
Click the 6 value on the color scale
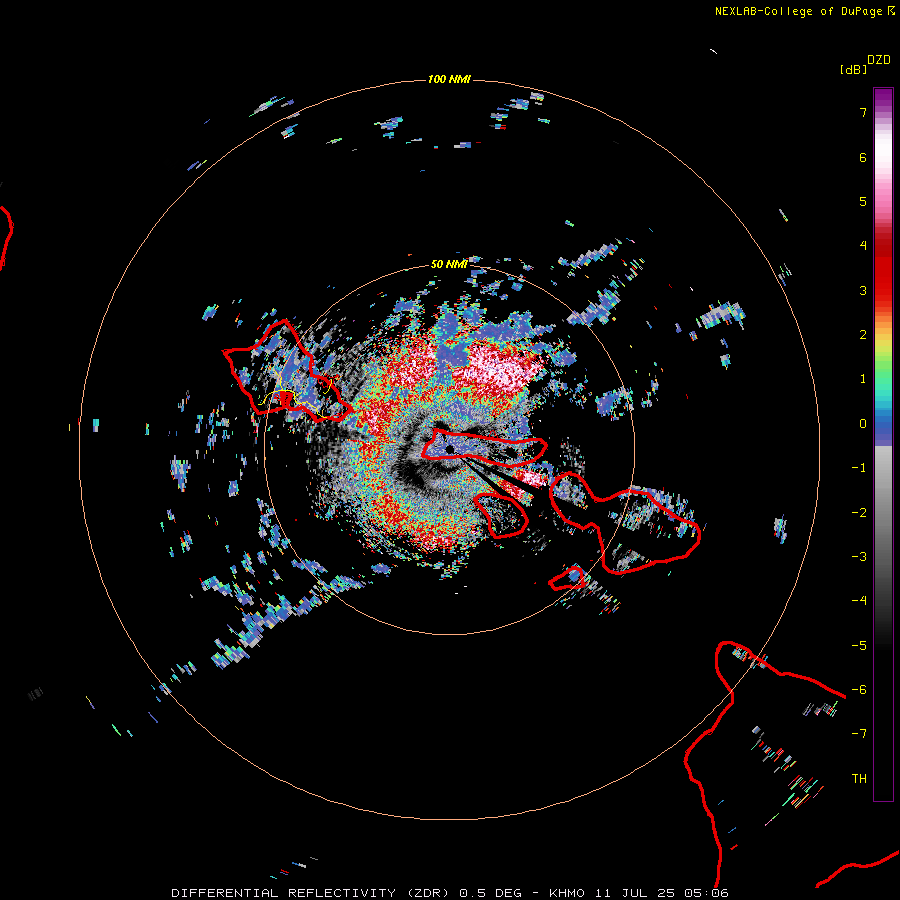click(x=863, y=157)
